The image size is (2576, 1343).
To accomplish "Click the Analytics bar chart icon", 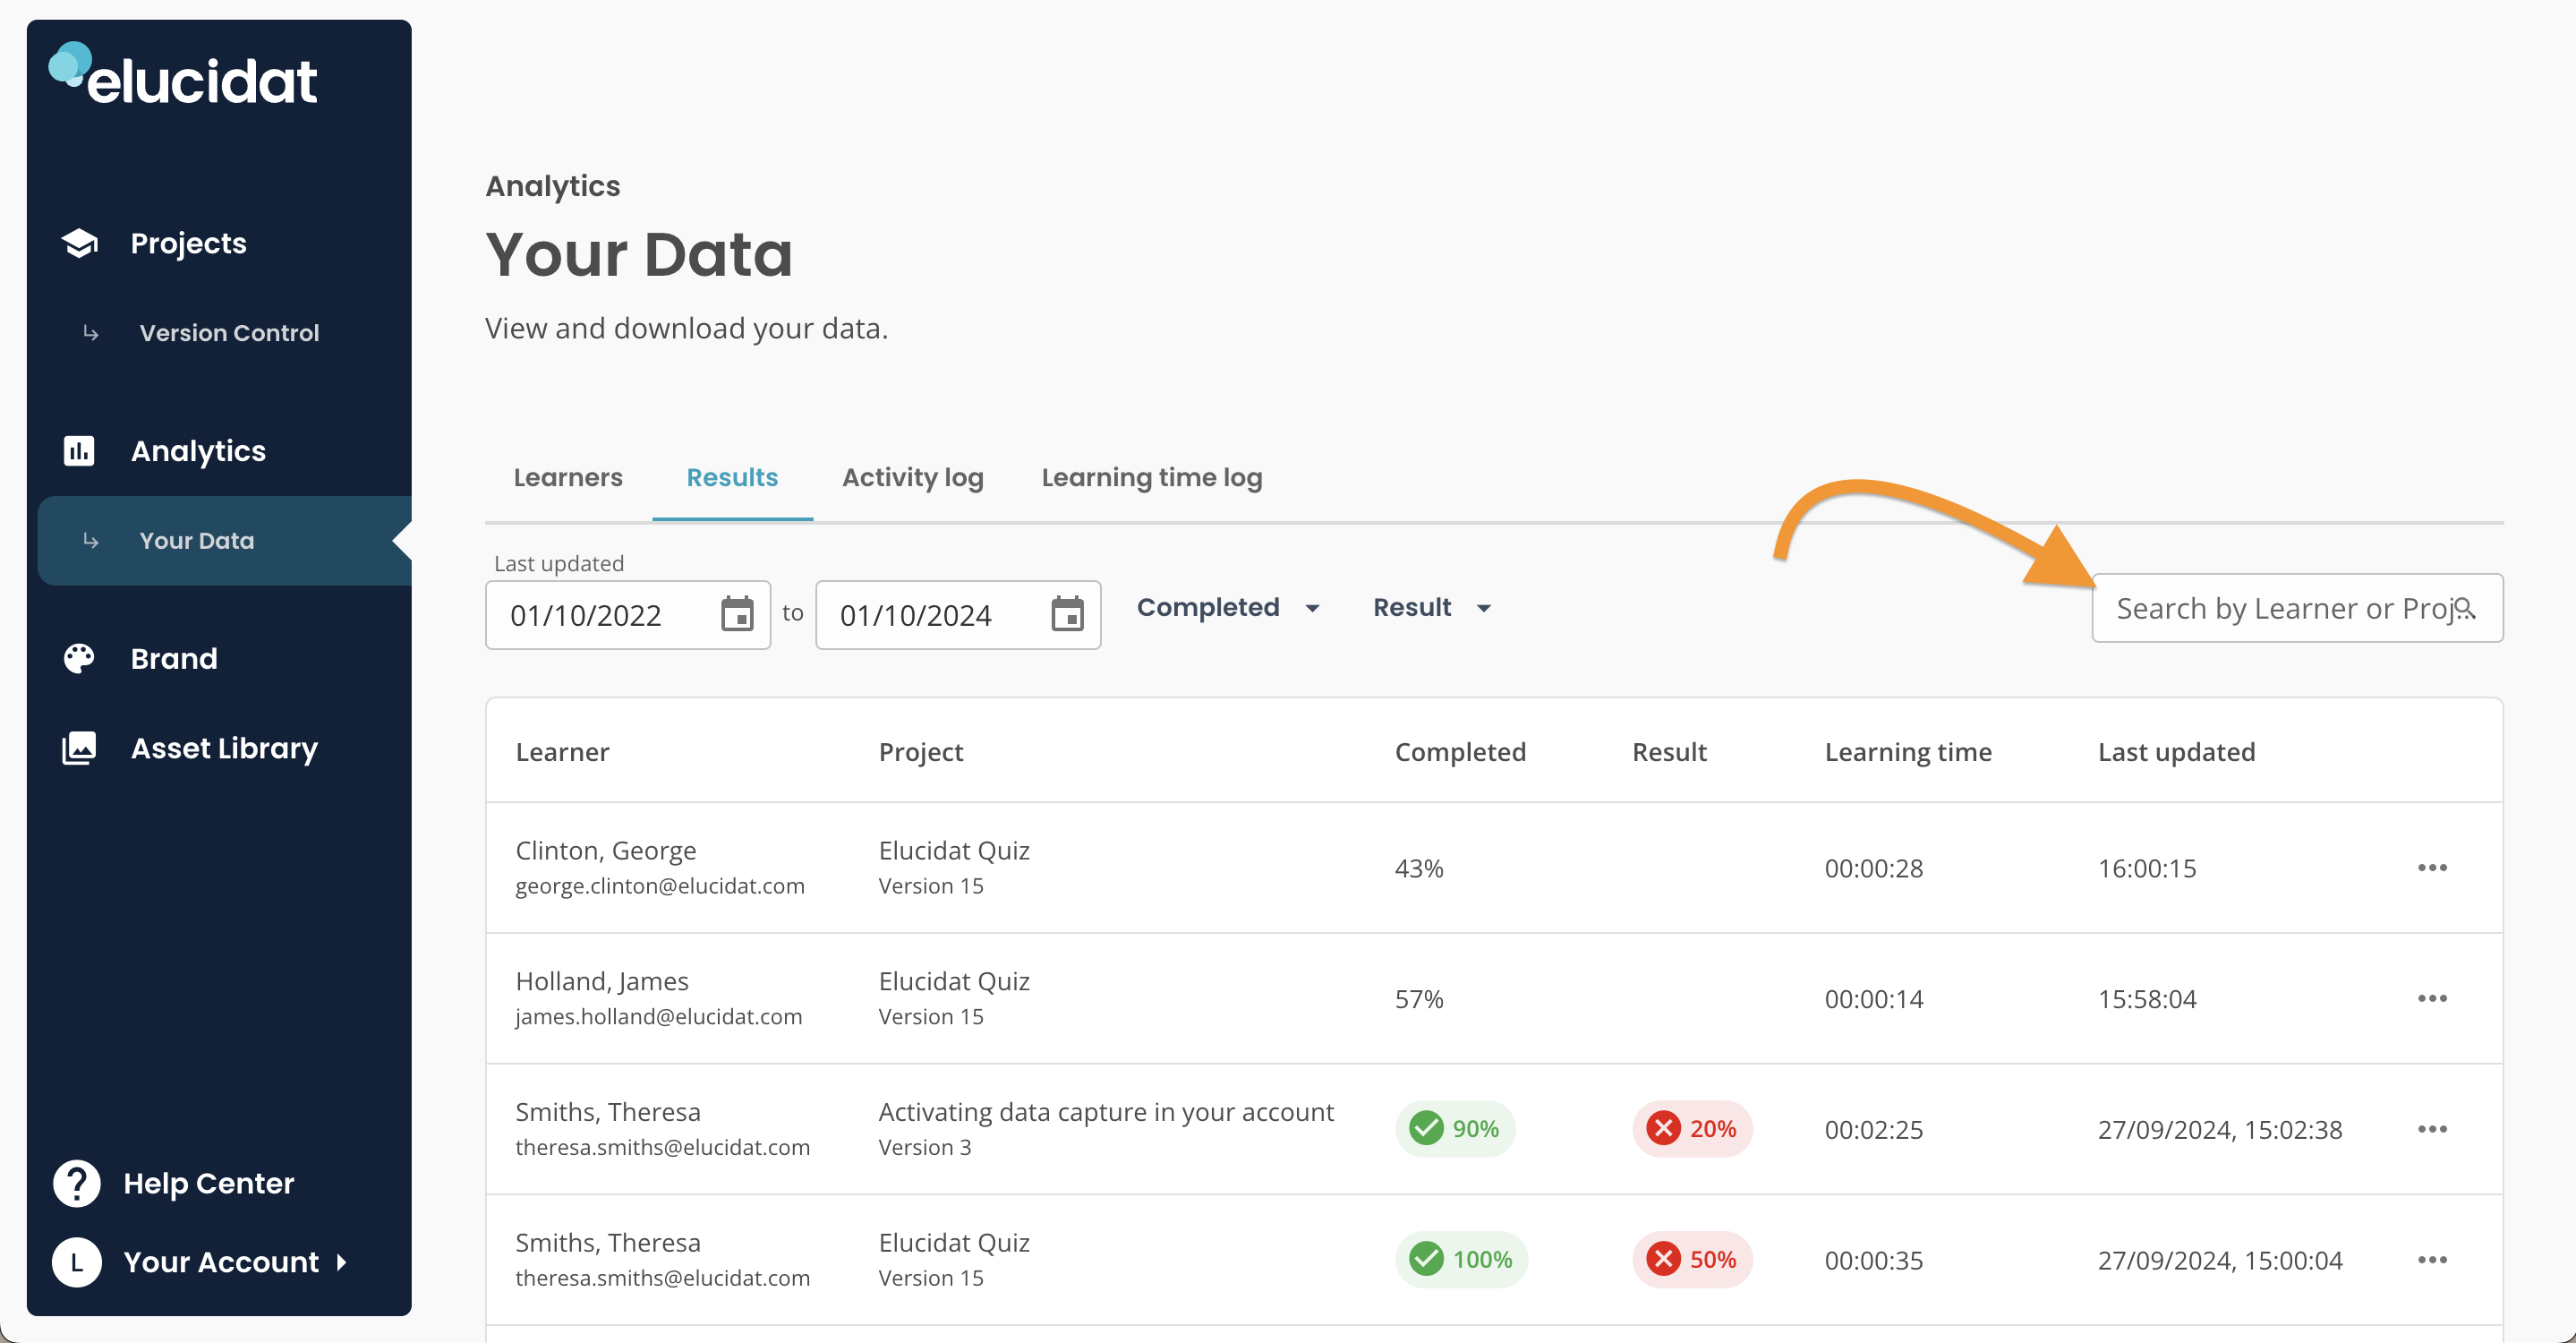I will point(79,451).
